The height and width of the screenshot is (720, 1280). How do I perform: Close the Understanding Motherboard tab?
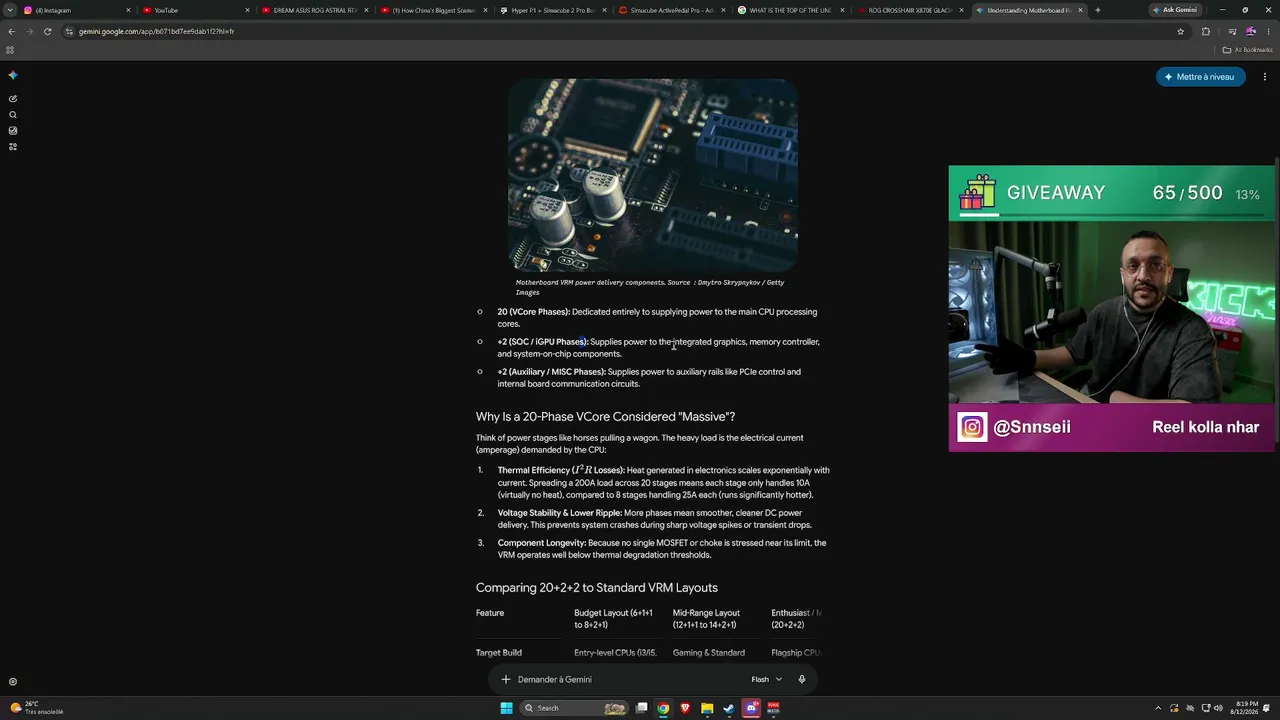click(x=1081, y=10)
